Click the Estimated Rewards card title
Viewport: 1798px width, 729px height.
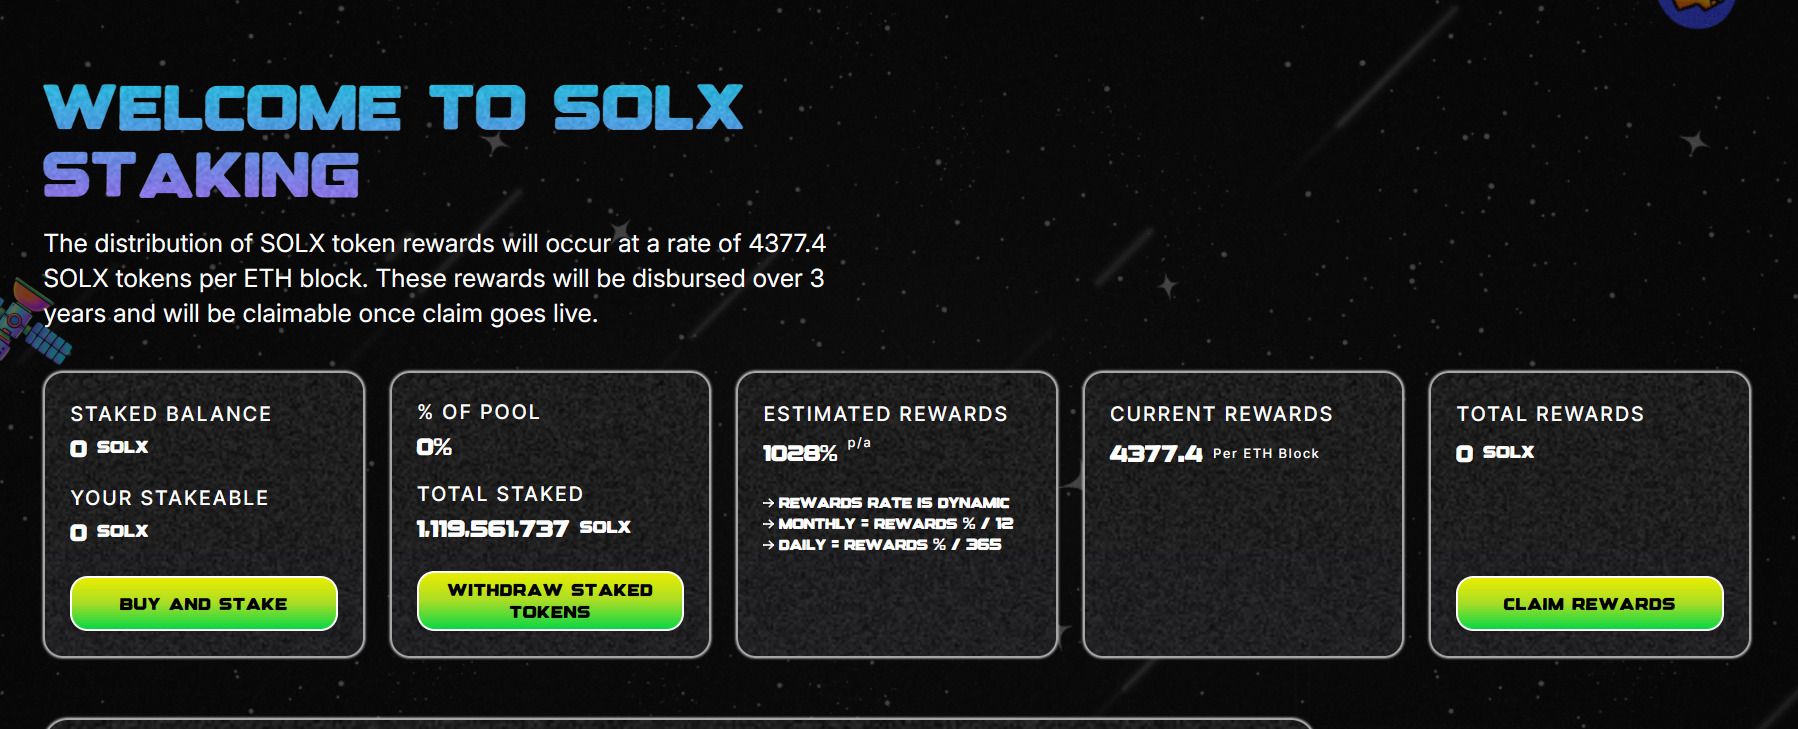click(885, 414)
